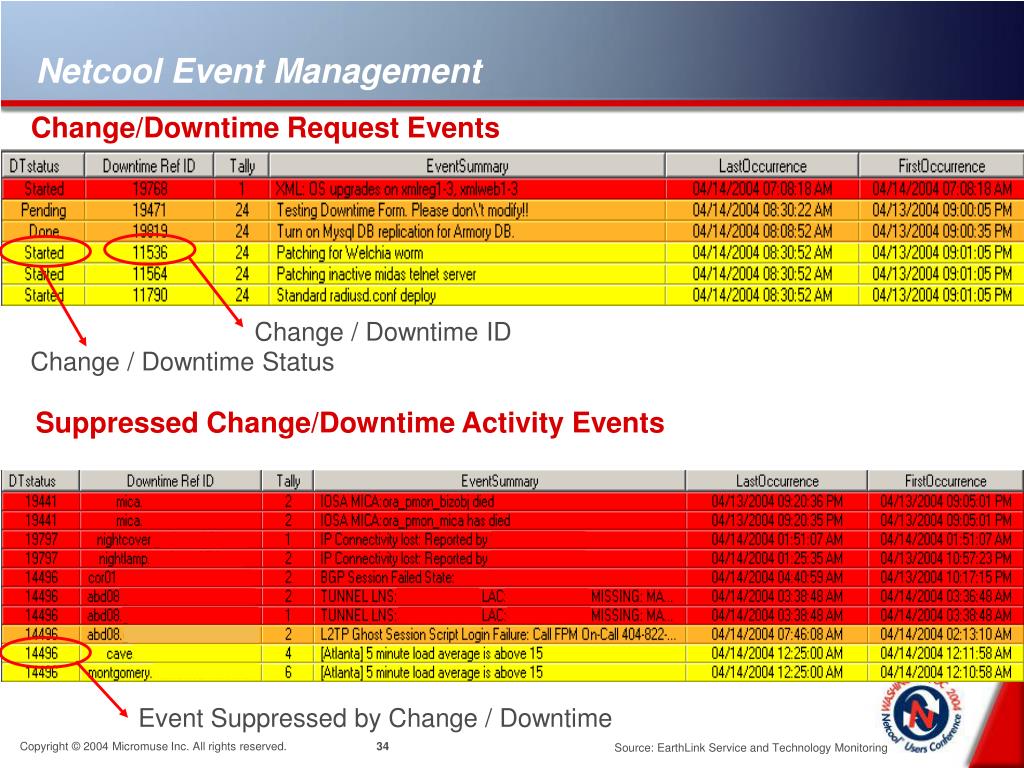Select Patching inactive midas telnet server event
Screen dimensions: 1024x768
tap(376, 274)
